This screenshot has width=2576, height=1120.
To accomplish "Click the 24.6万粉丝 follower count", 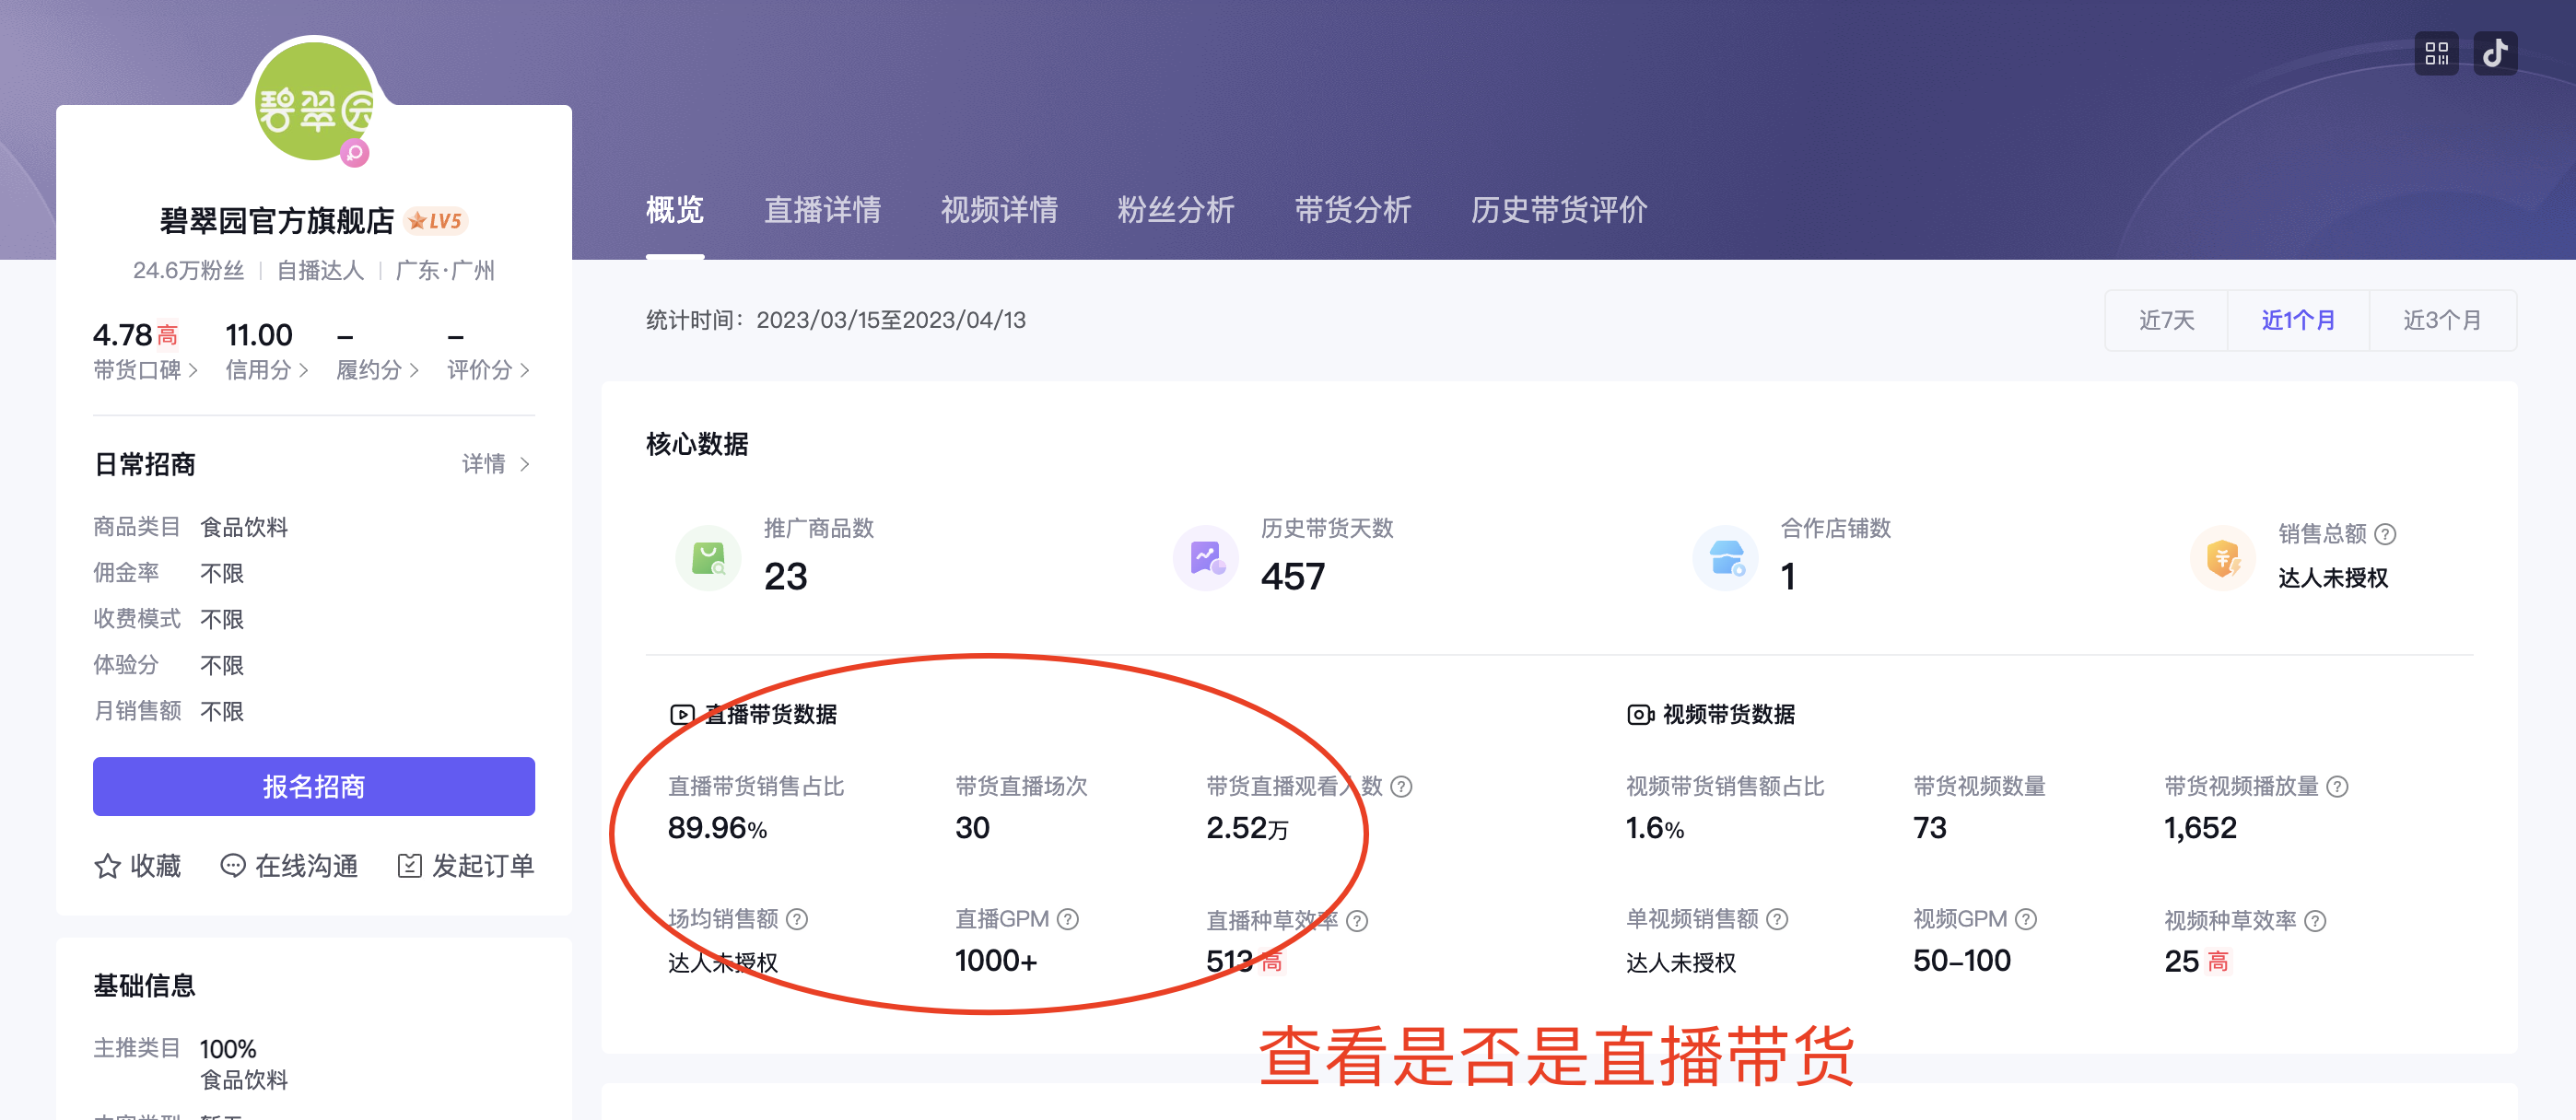I will pyautogui.click(x=188, y=271).
